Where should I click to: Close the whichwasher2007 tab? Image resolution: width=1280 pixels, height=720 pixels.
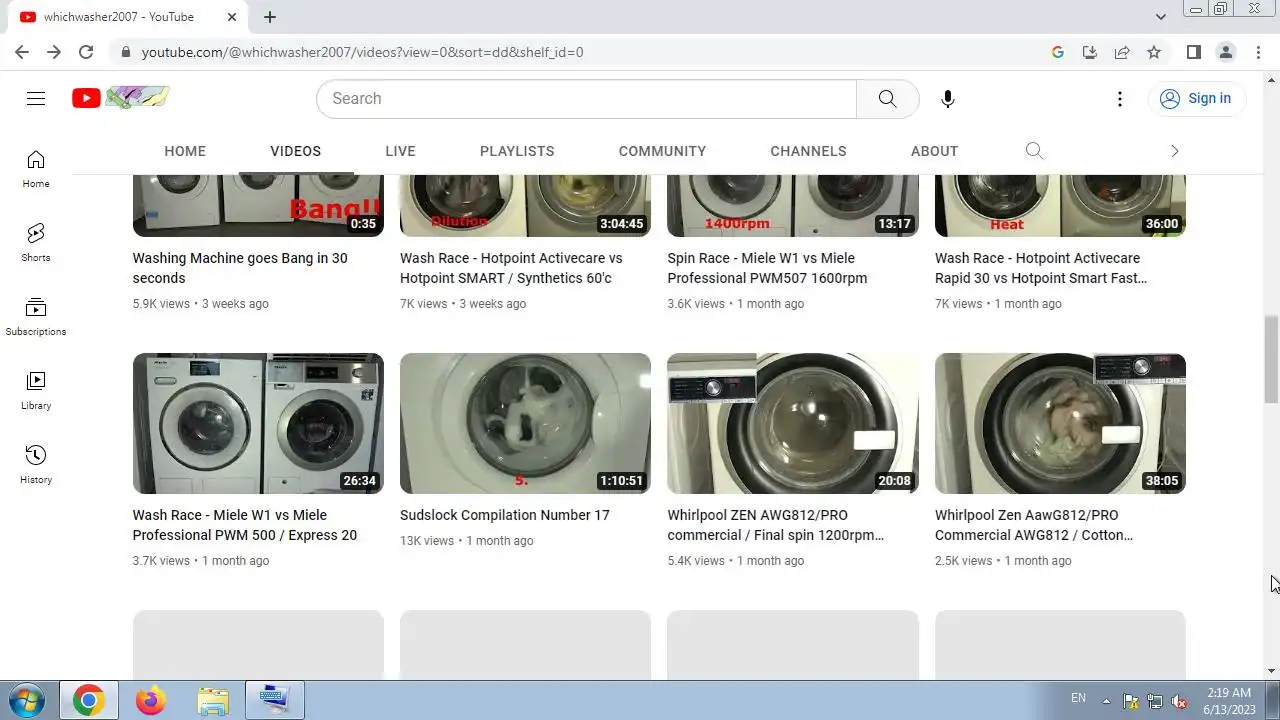232,17
